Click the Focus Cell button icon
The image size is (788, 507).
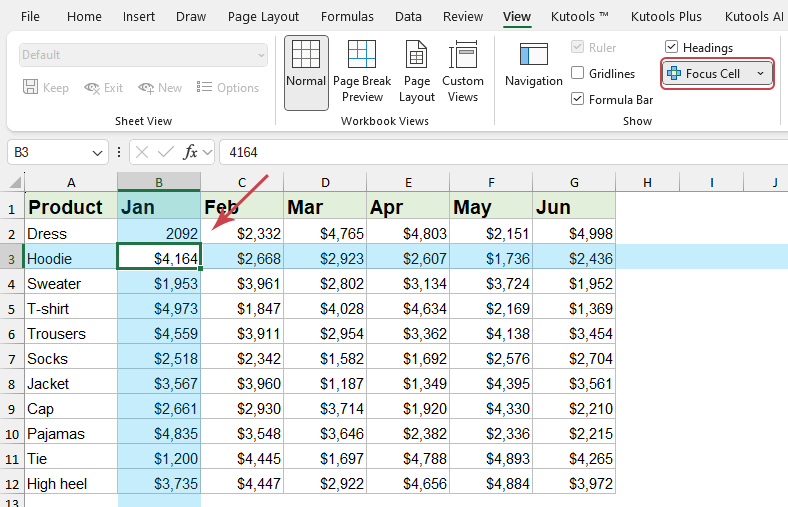click(x=674, y=74)
